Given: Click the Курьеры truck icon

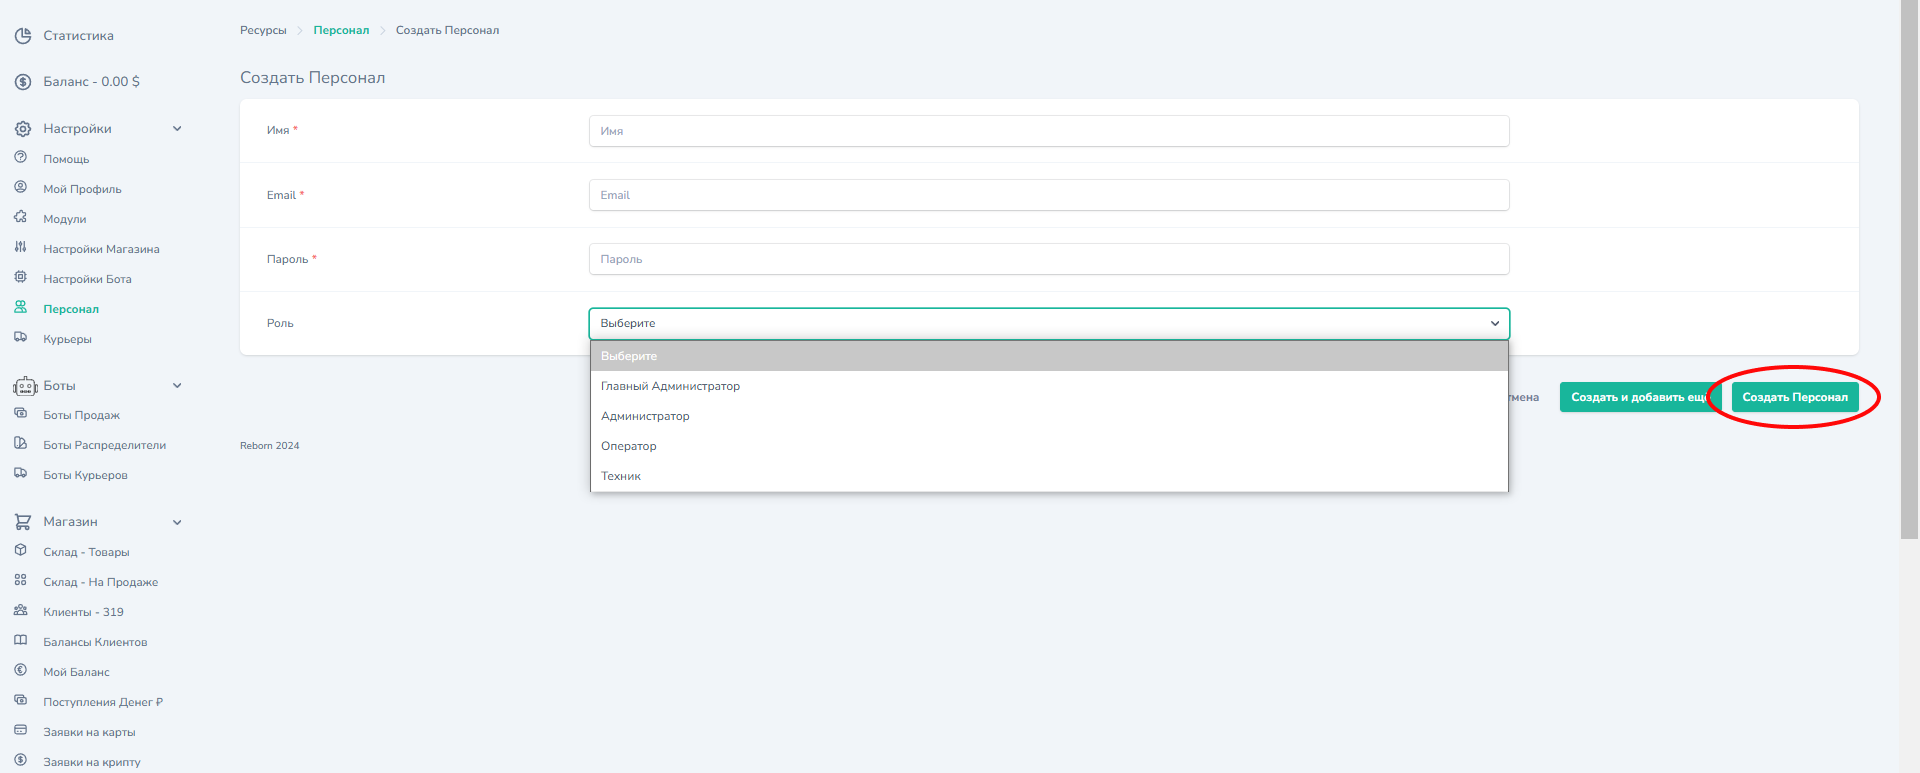Looking at the screenshot, I should [x=20, y=337].
